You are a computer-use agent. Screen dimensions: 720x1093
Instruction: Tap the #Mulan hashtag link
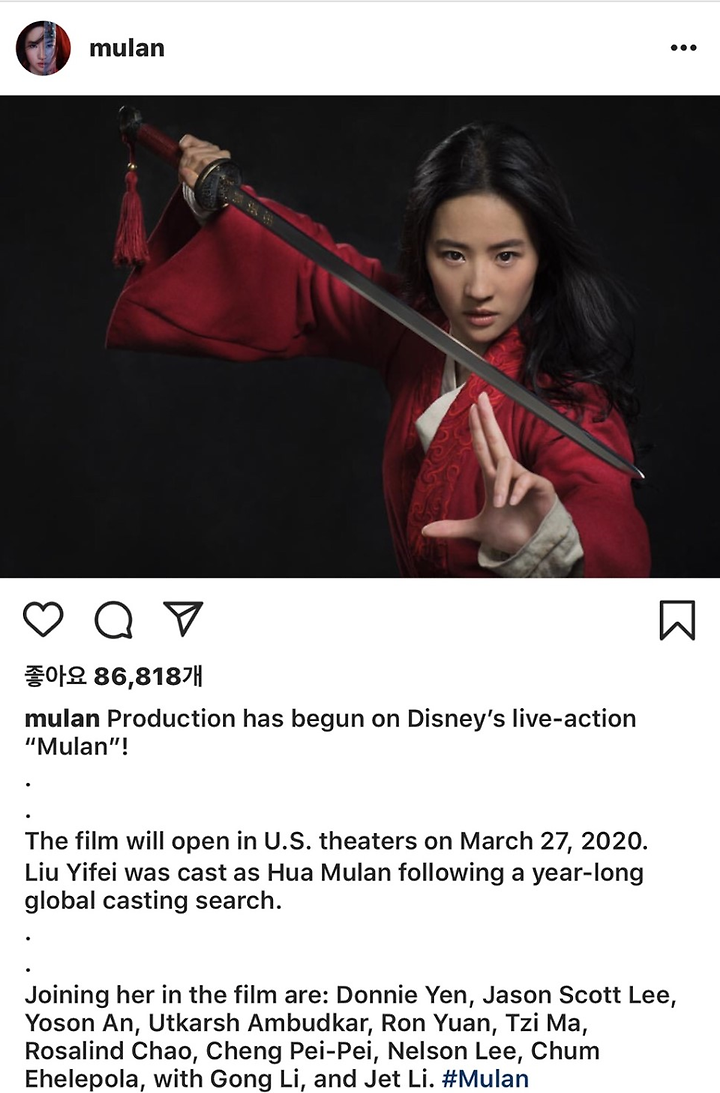tap(485, 1078)
